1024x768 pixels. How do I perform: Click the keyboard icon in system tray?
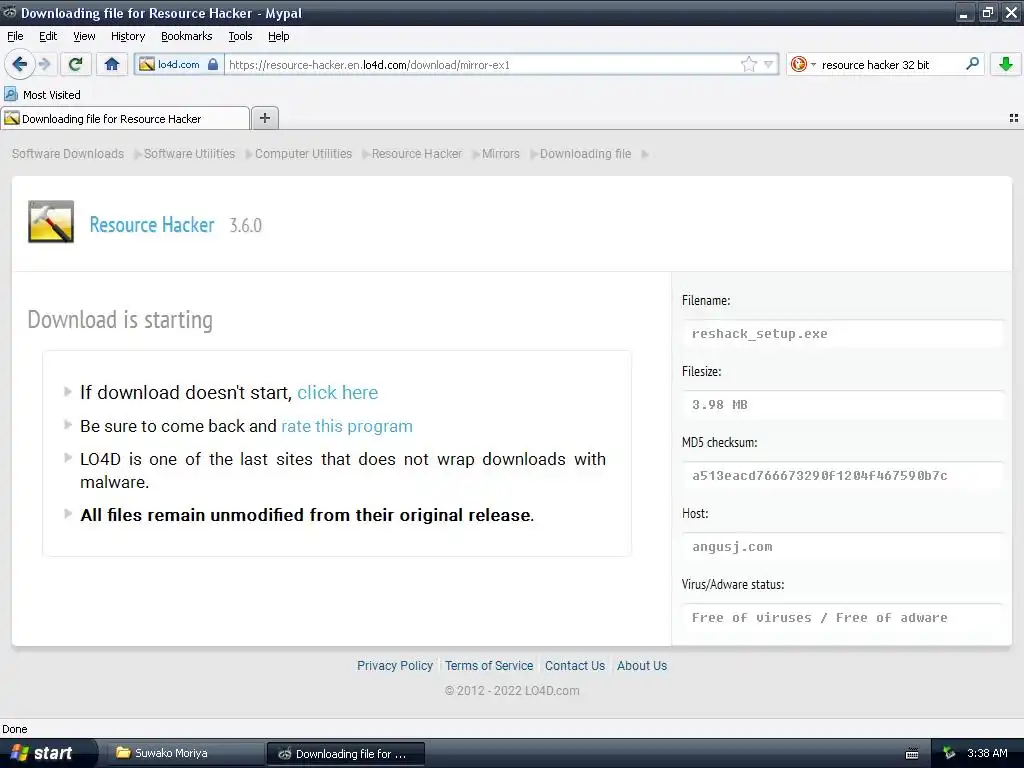click(x=912, y=754)
